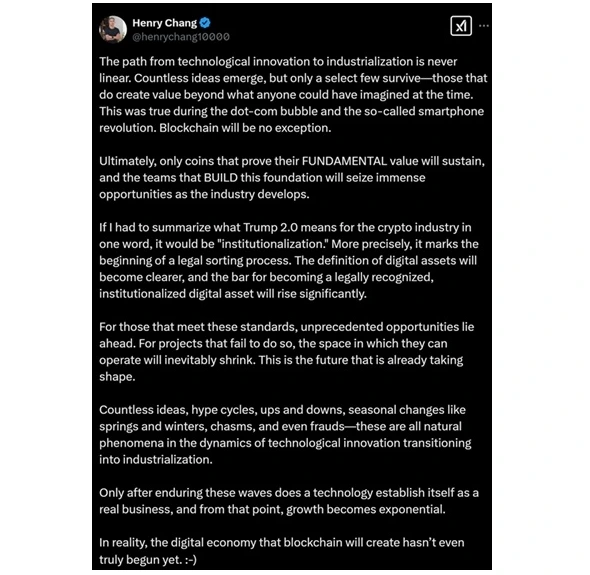
Task: Click the :-) emoticon at the post's end
Action: pyautogui.click(x=191, y=560)
